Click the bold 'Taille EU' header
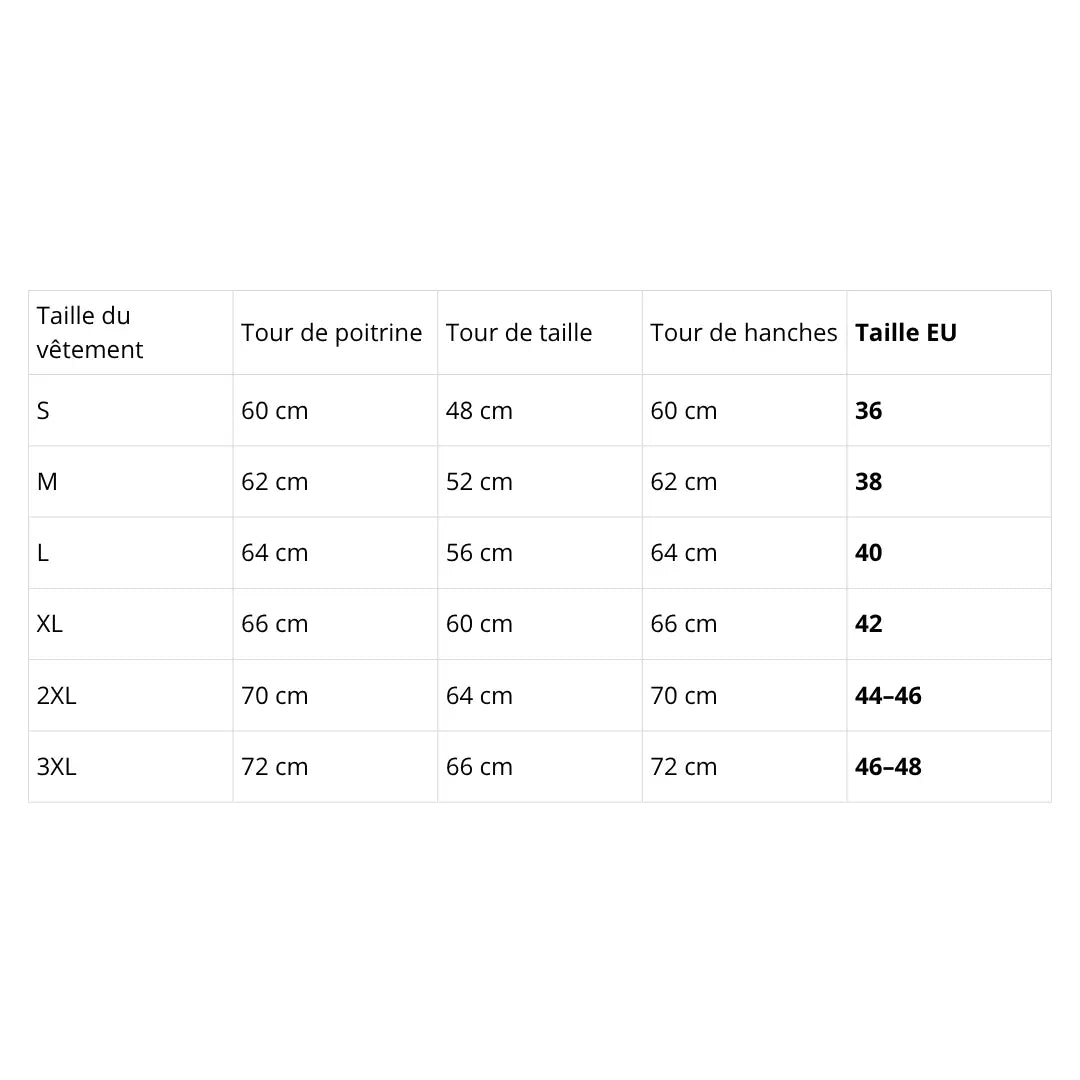 [x=905, y=333]
